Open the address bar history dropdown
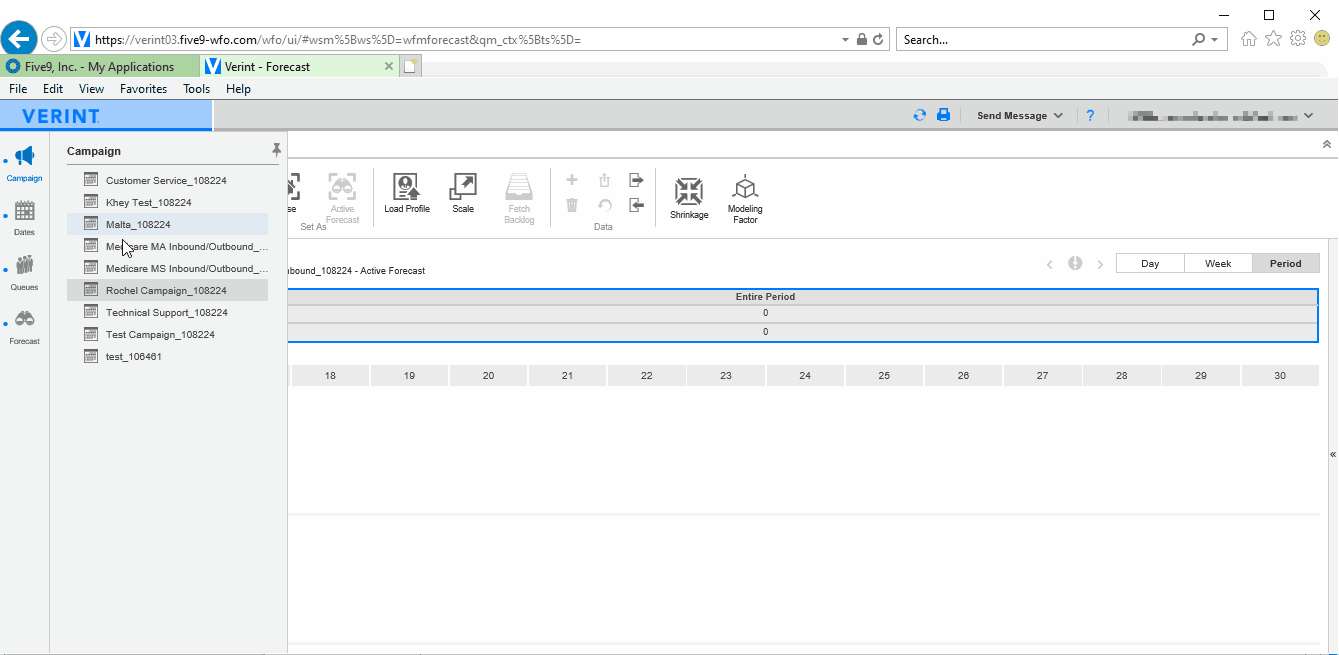The image size is (1339, 655). [847, 40]
